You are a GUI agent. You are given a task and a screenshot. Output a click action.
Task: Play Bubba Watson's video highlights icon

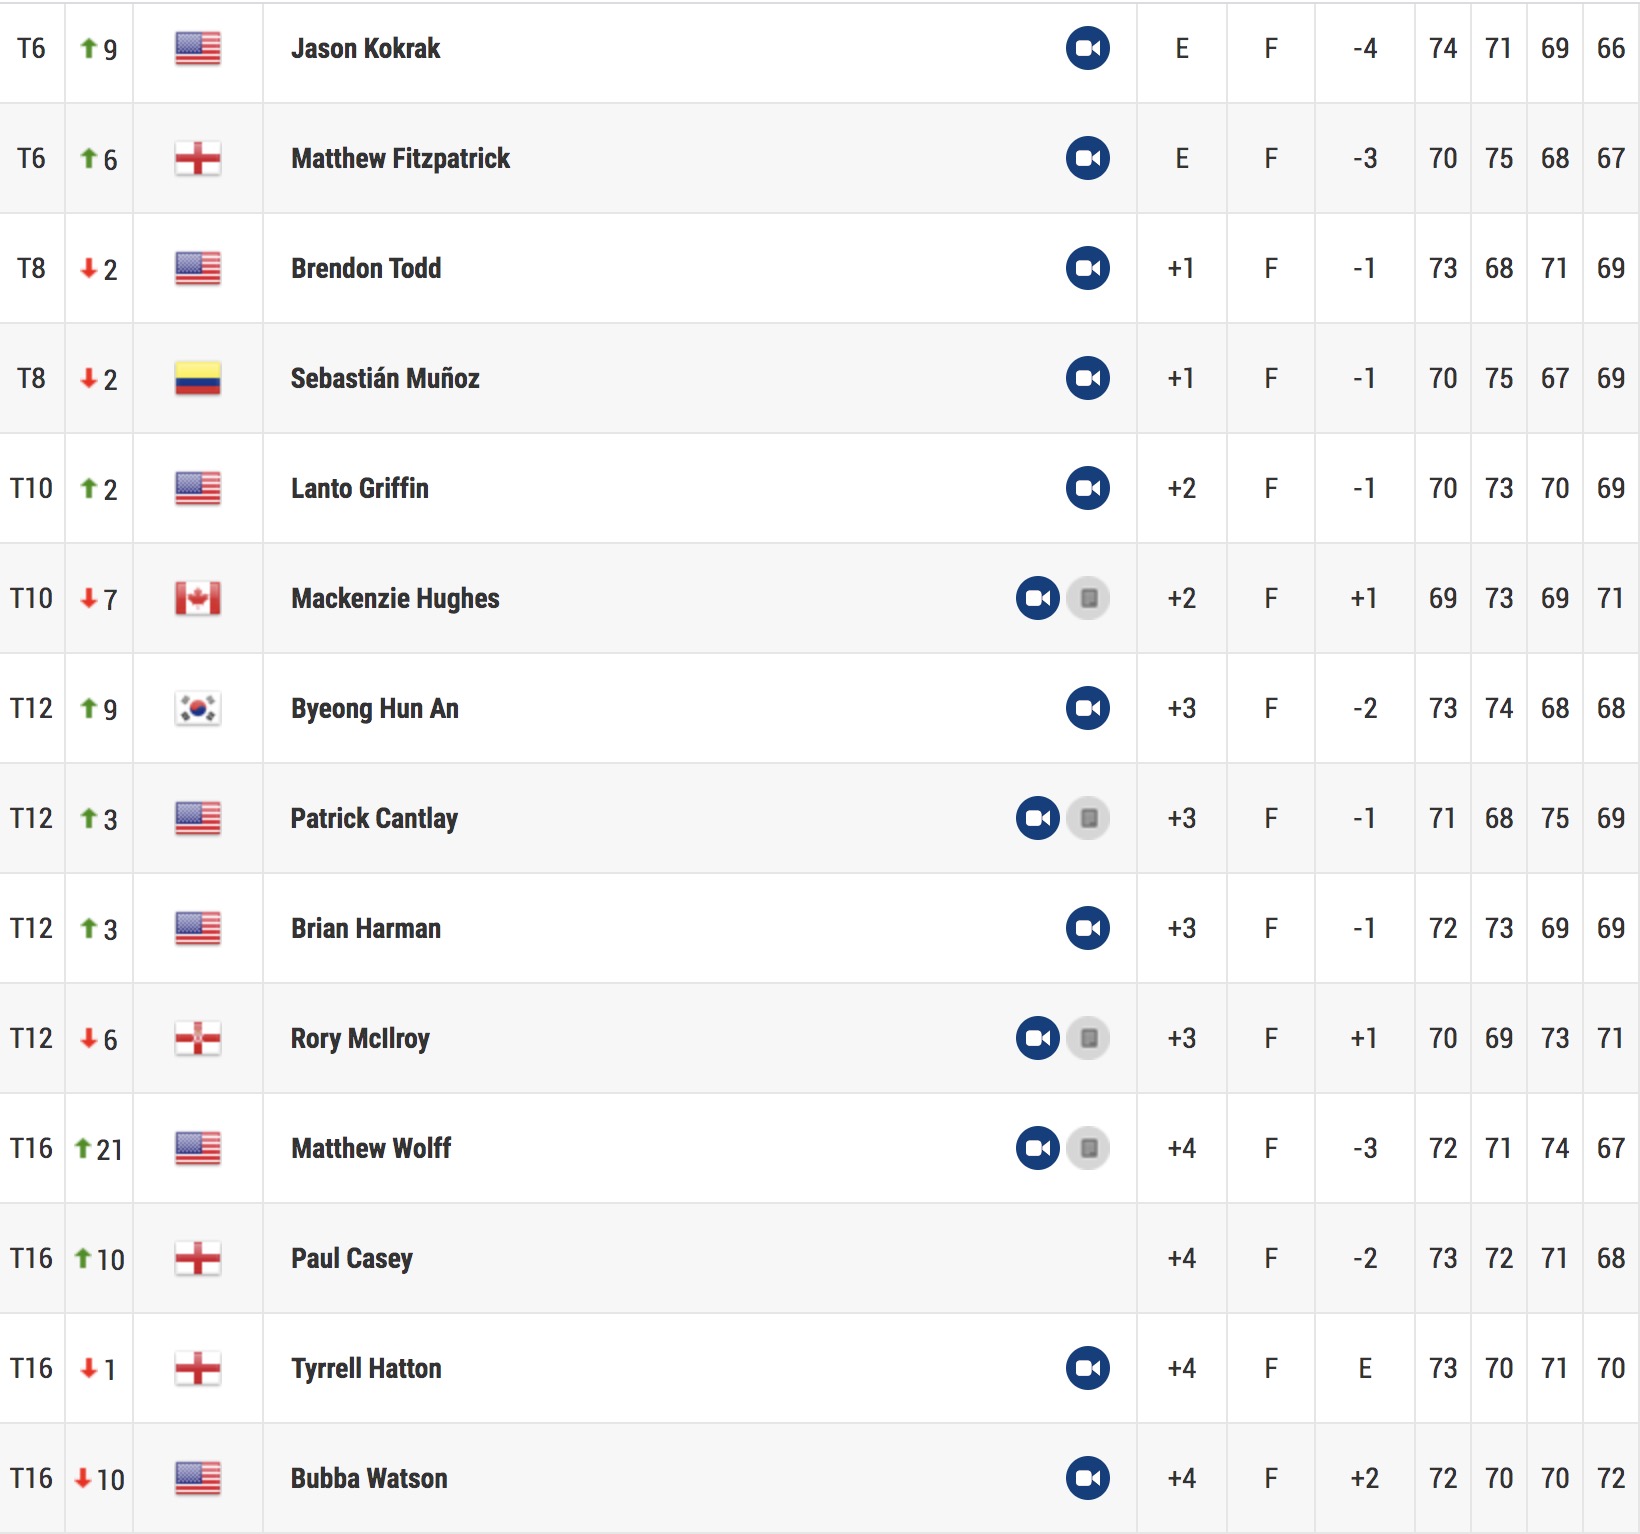pos(1088,1478)
